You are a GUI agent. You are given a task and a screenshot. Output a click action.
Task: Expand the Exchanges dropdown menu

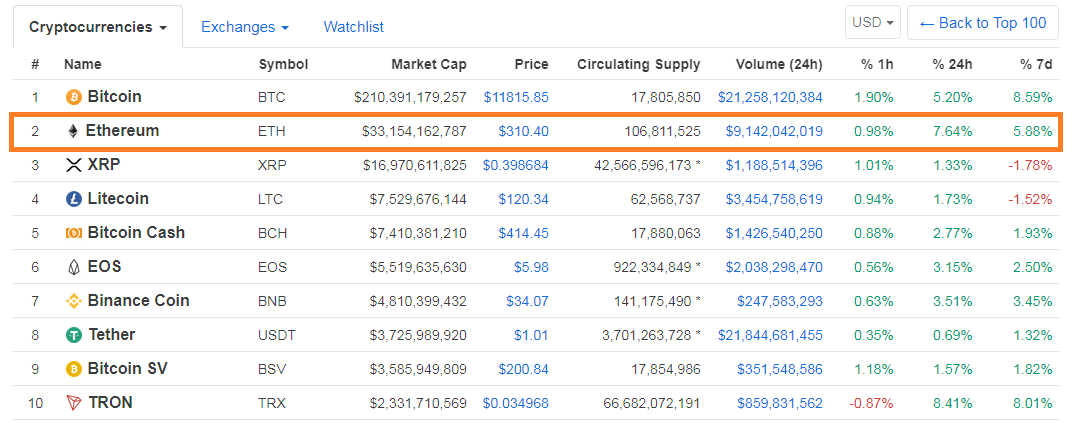click(x=244, y=27)
